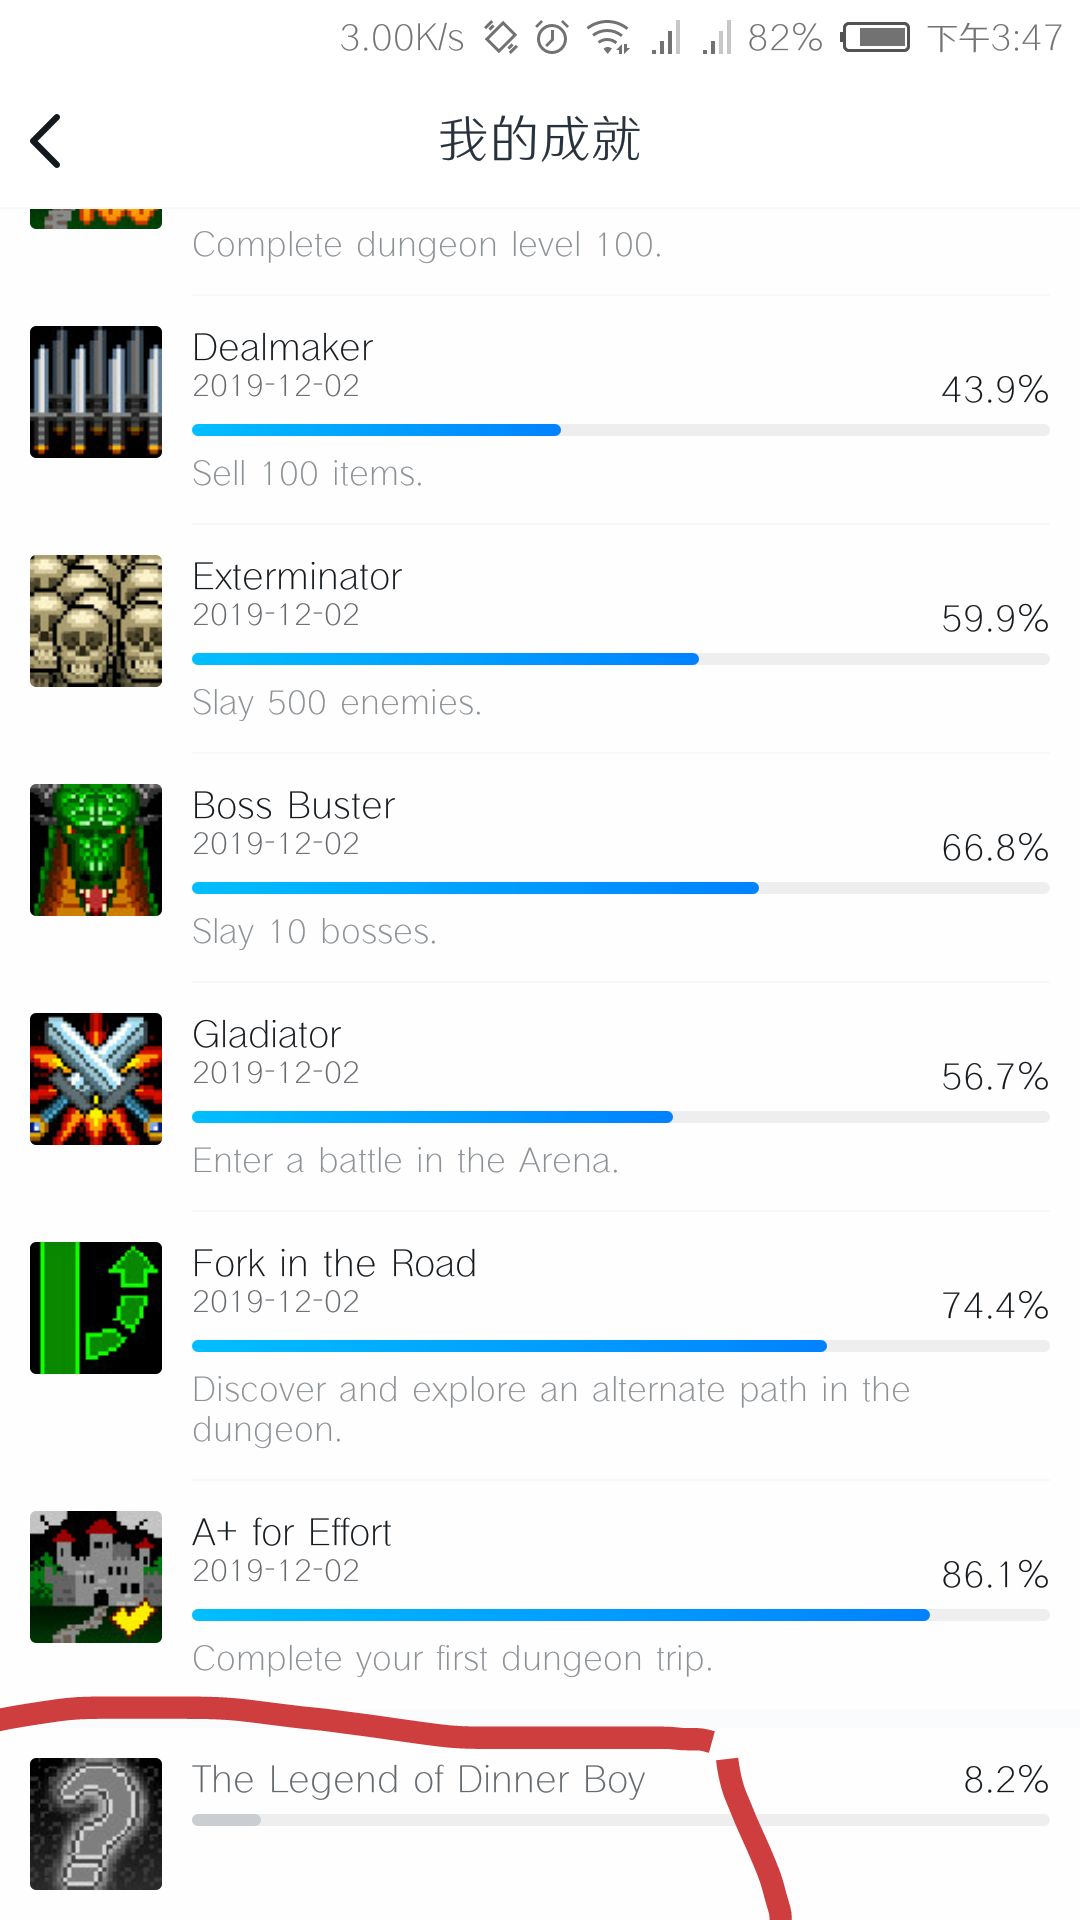Click the Boss Buster progress bar
Screen dimensions: 1080x1920
[x=621, y=888]
